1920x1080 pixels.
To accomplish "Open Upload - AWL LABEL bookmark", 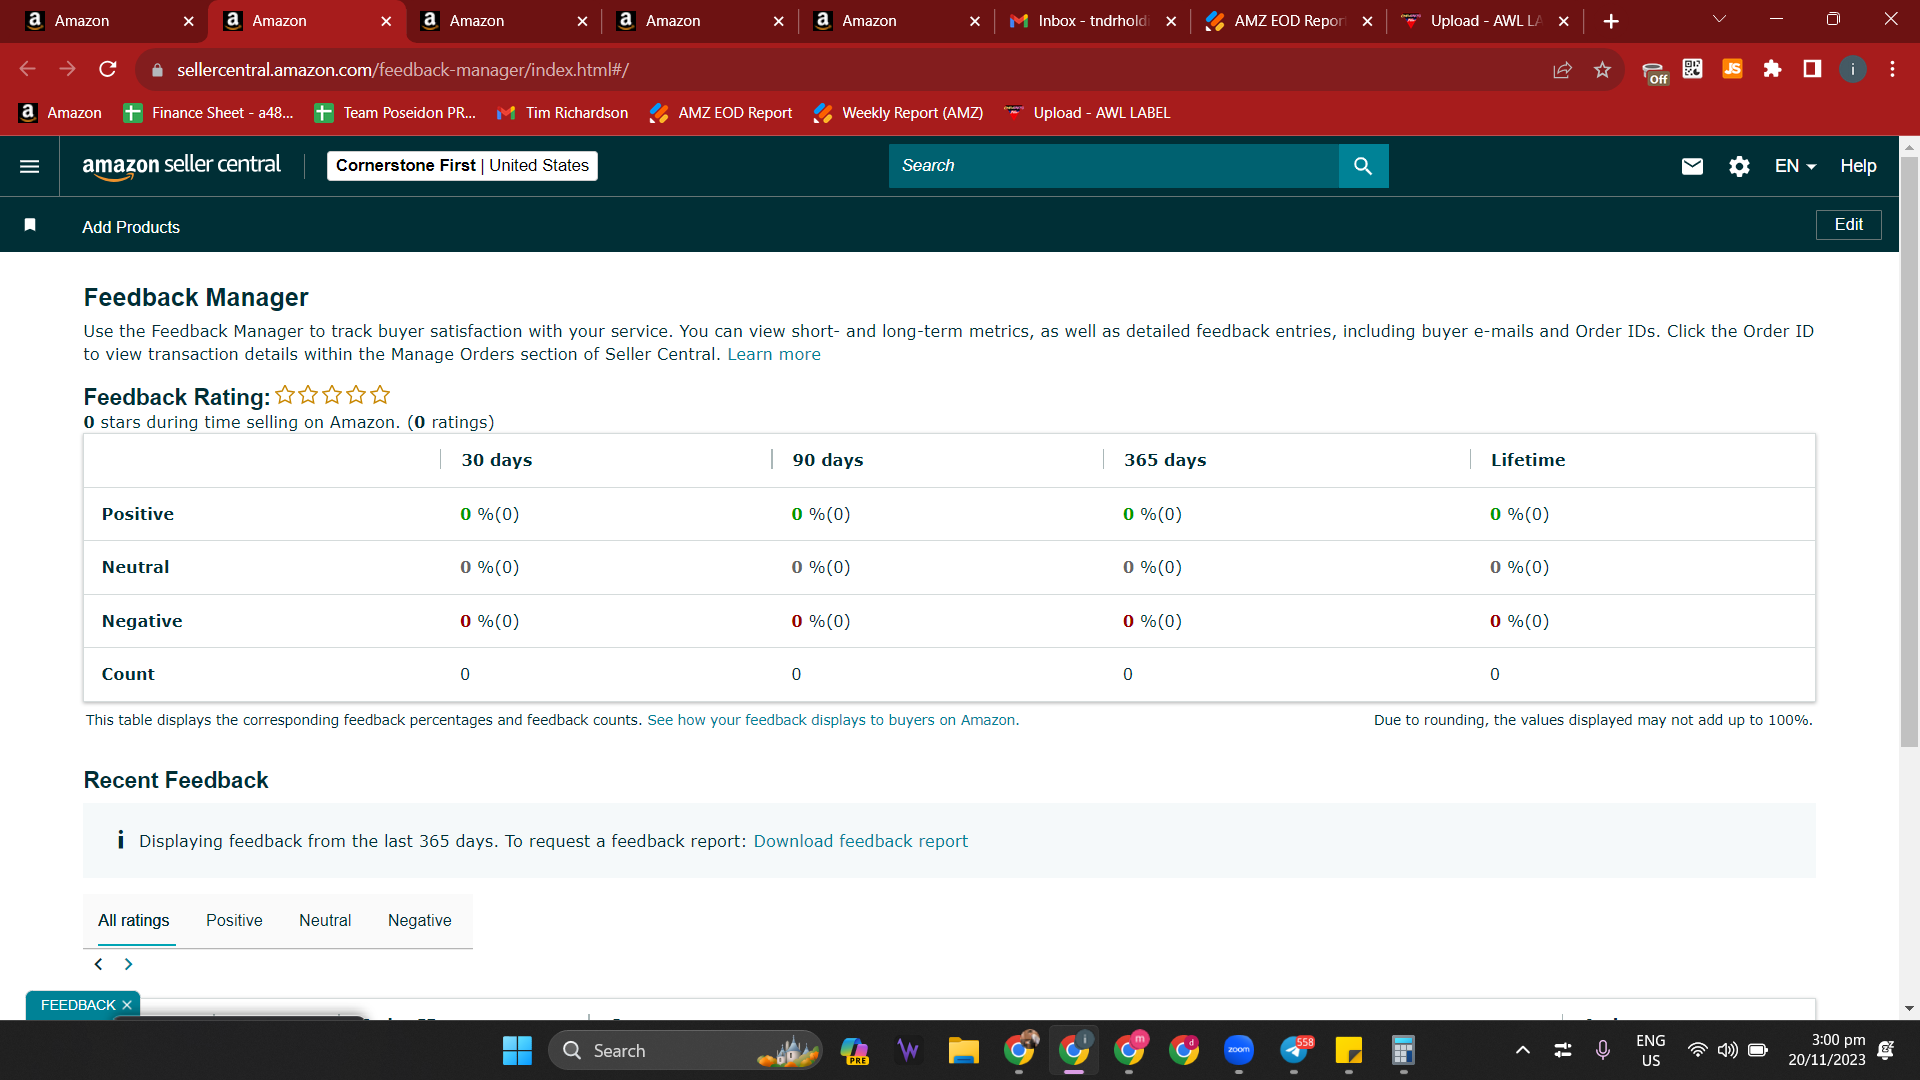I will [1087, 113].
